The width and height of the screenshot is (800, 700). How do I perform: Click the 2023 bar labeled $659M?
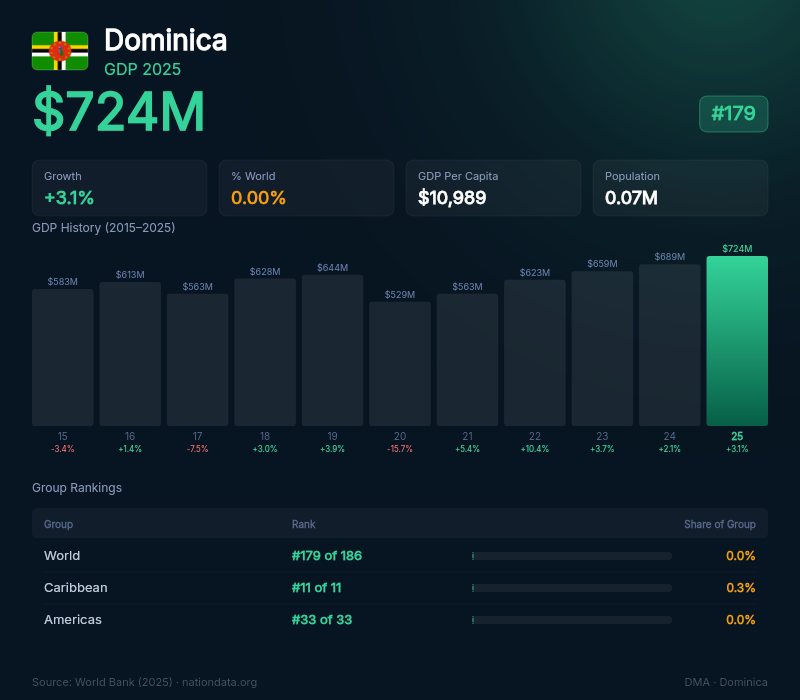tap(602, 348)
